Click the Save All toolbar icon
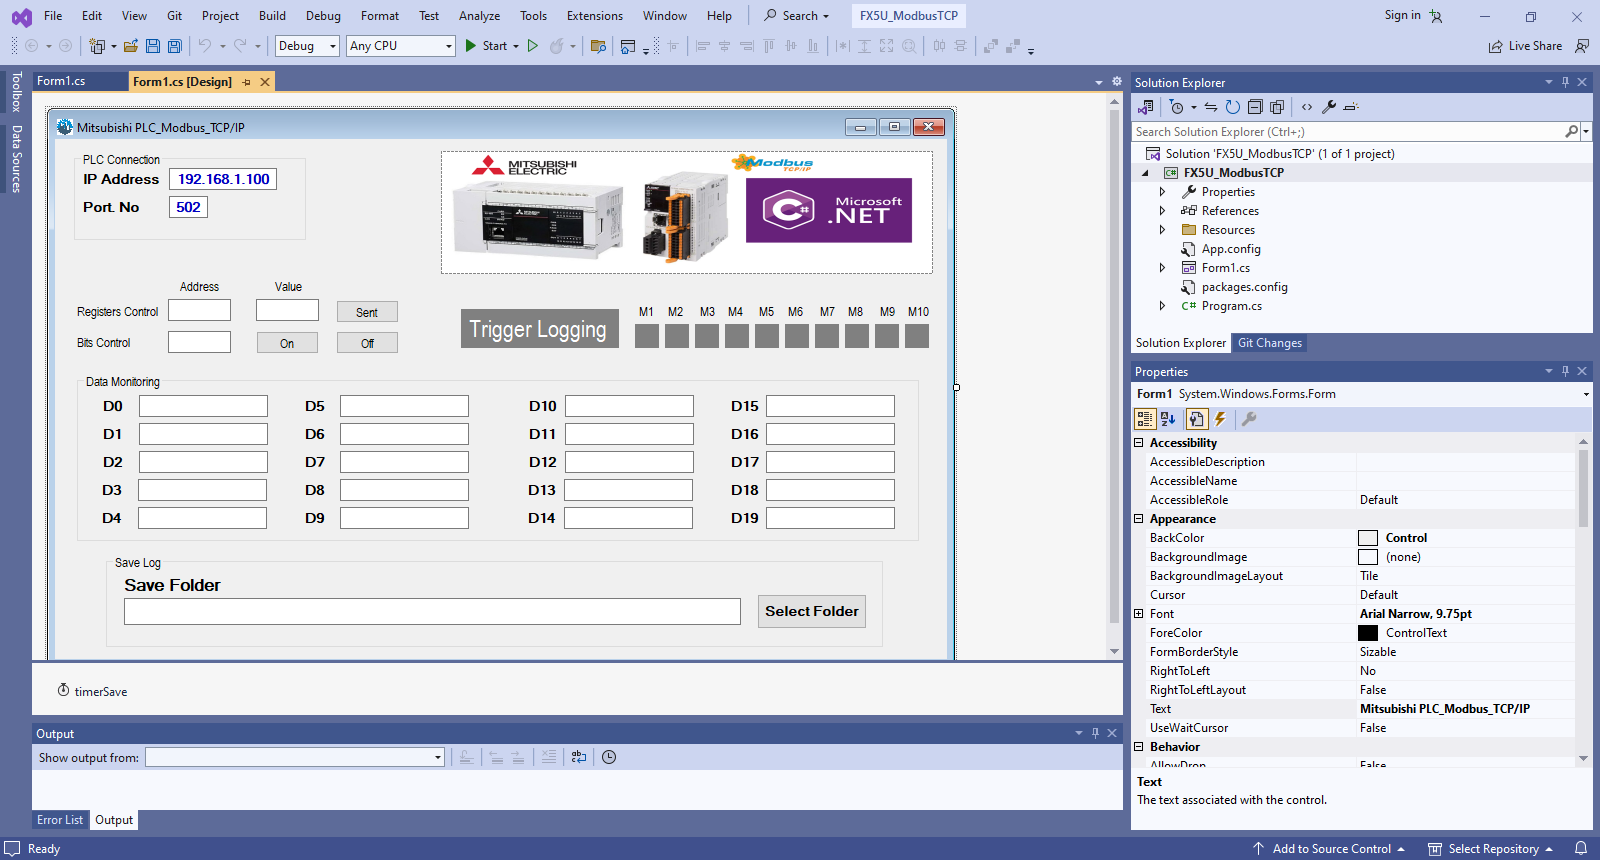The image size is (1600, 860). 175,46
